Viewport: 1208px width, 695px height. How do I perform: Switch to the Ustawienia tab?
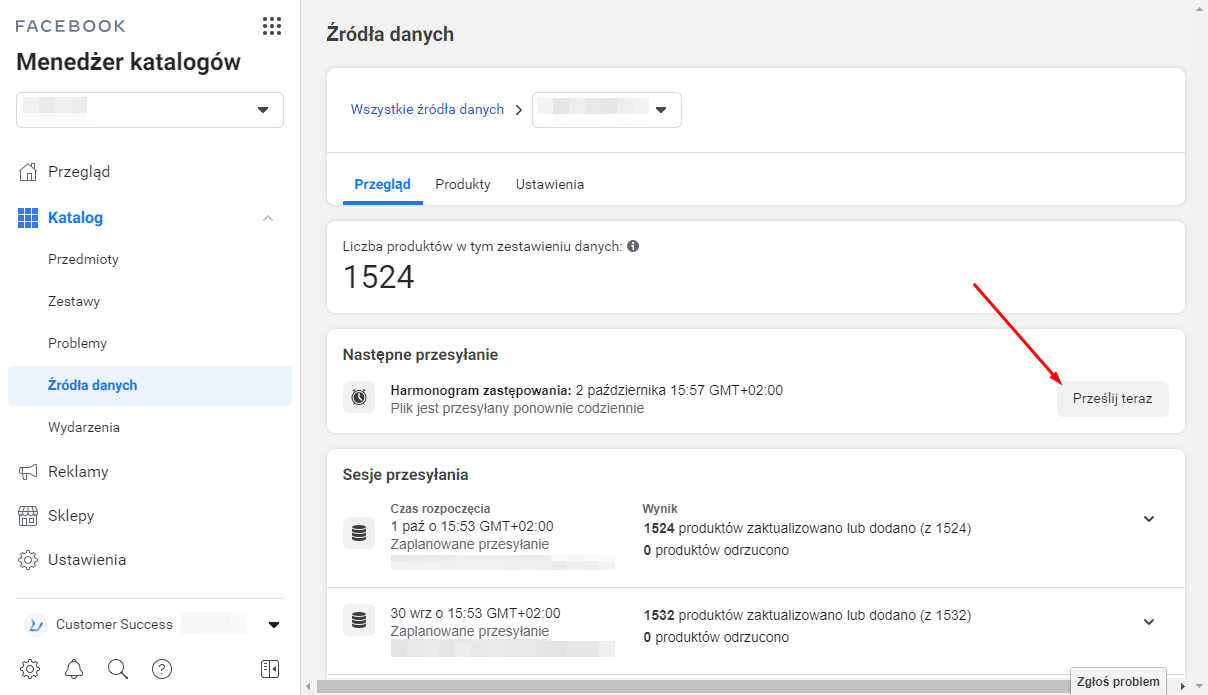click(x=550, y=185)
